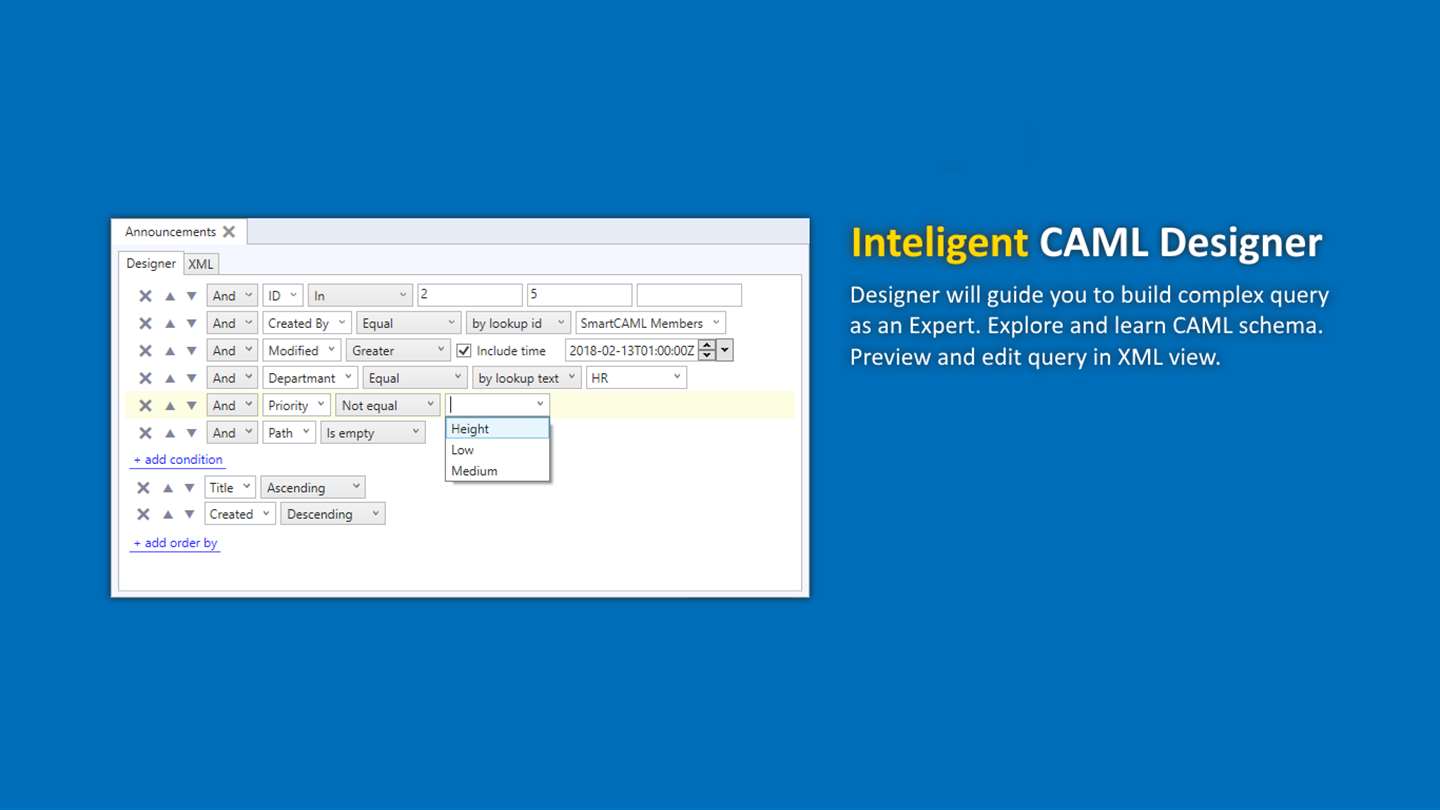The width and height of the screenshot is (1440, 810).
Task: Open the Greater operator dropdown
Action: coord(398,351)
